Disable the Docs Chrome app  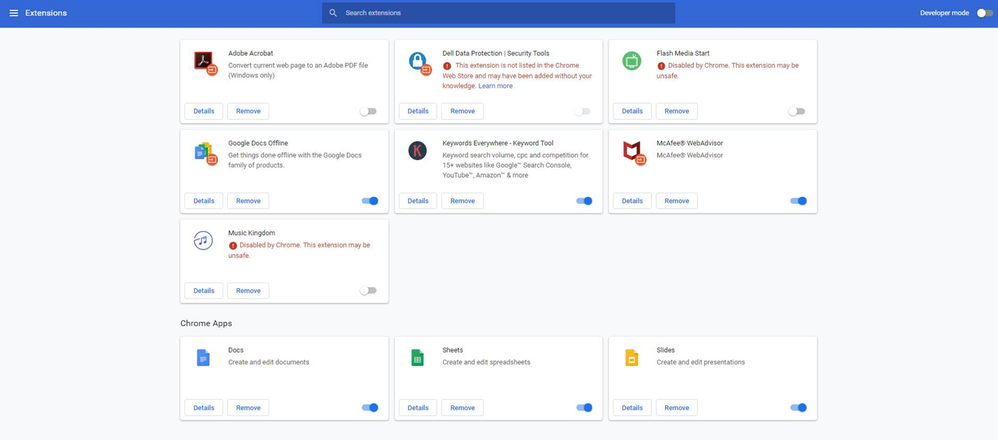click(370, 408)
